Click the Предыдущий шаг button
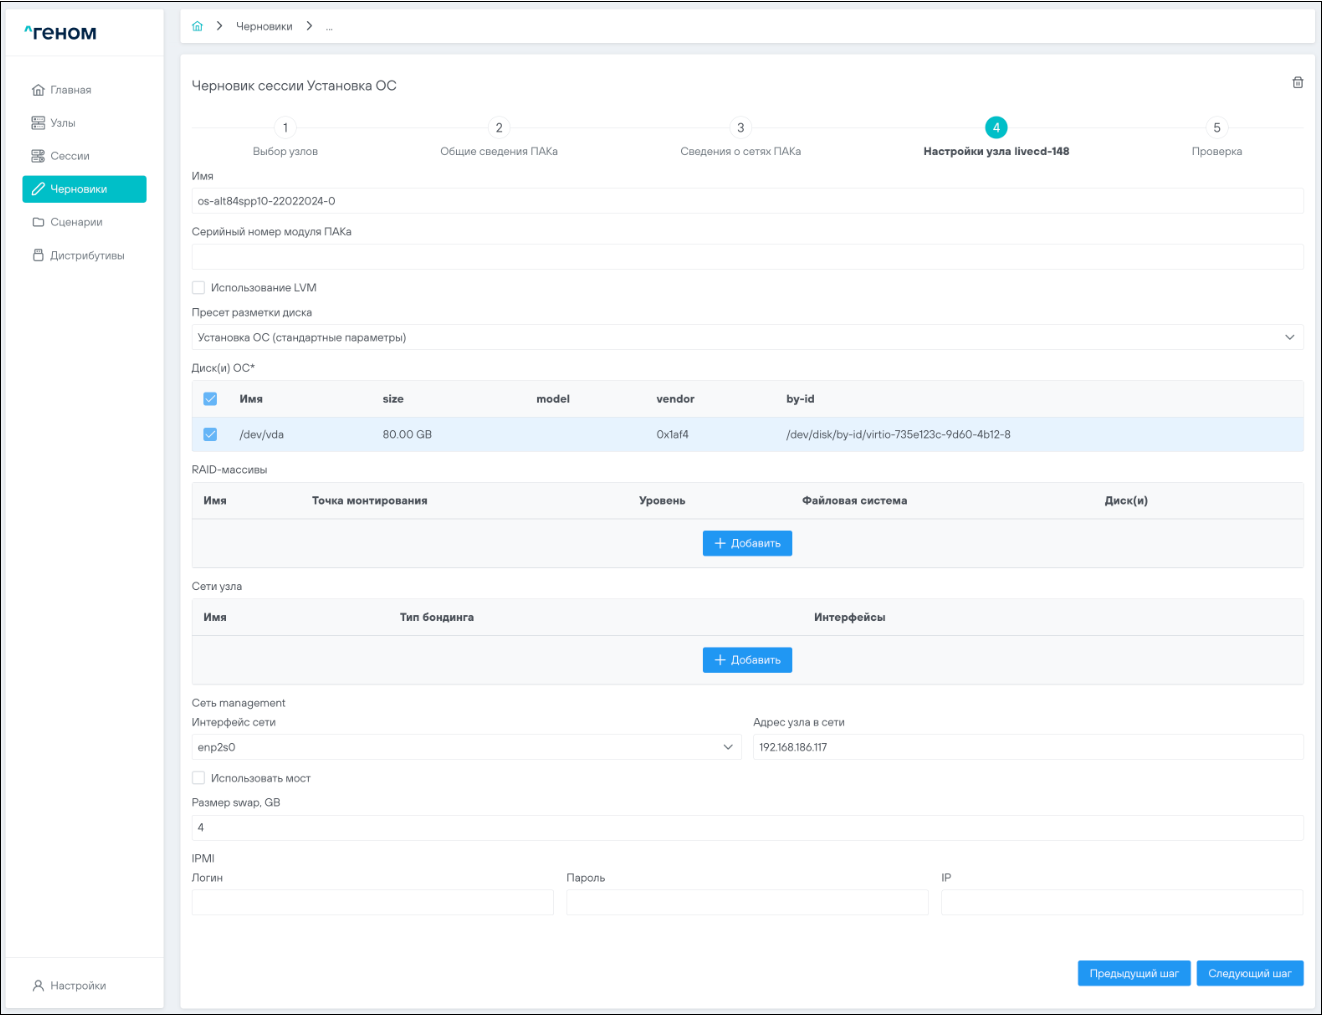 click(x=1133, y=973)
